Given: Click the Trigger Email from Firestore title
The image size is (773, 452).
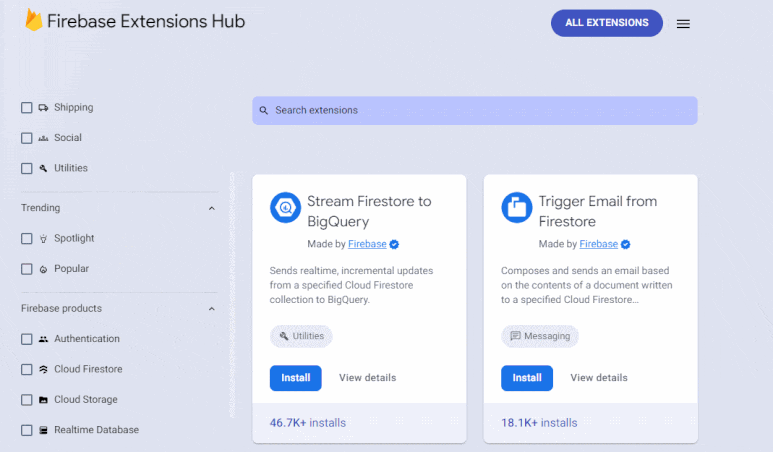Looking at the screenshot, I should pos(597,211).
